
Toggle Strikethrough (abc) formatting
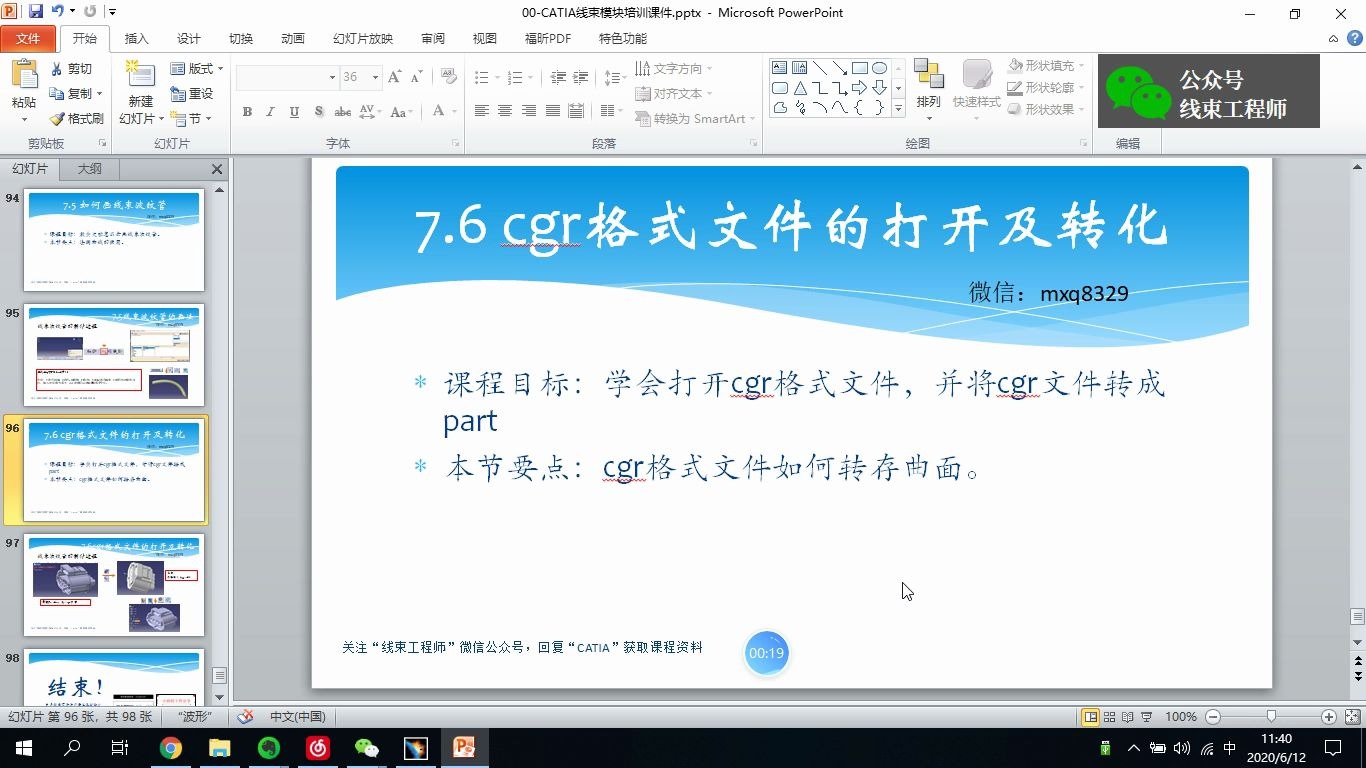pyautogui.click(x=342, y=111)
